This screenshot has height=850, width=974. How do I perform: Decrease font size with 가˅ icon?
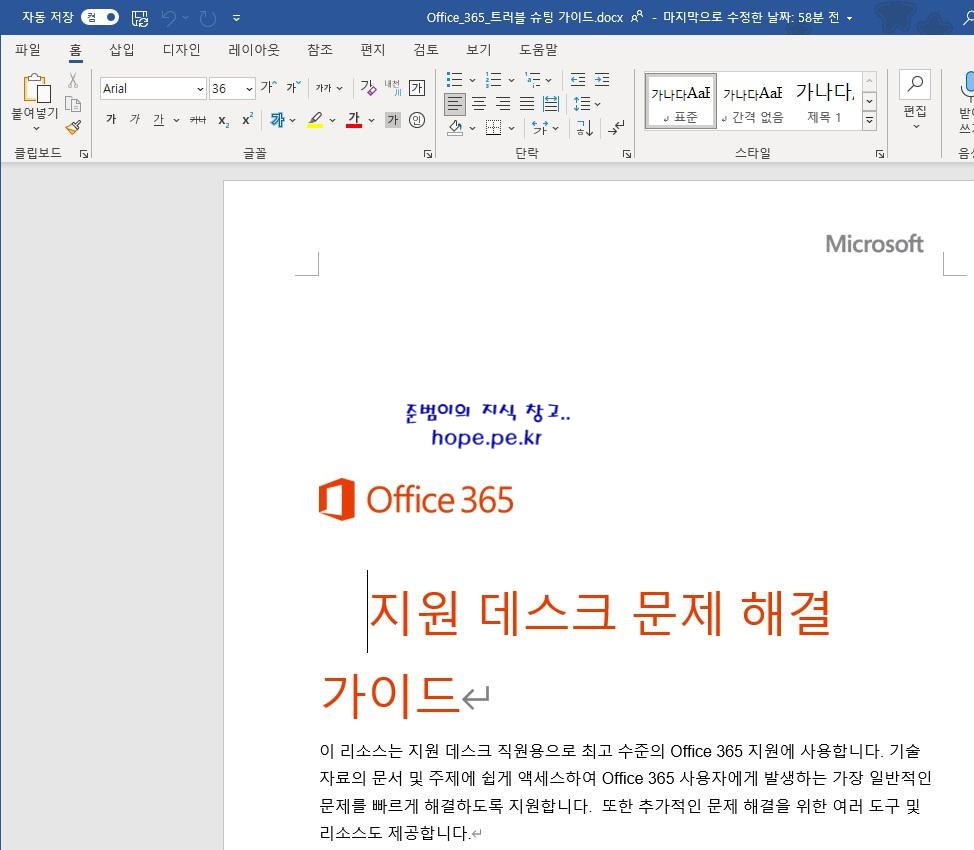293,88
